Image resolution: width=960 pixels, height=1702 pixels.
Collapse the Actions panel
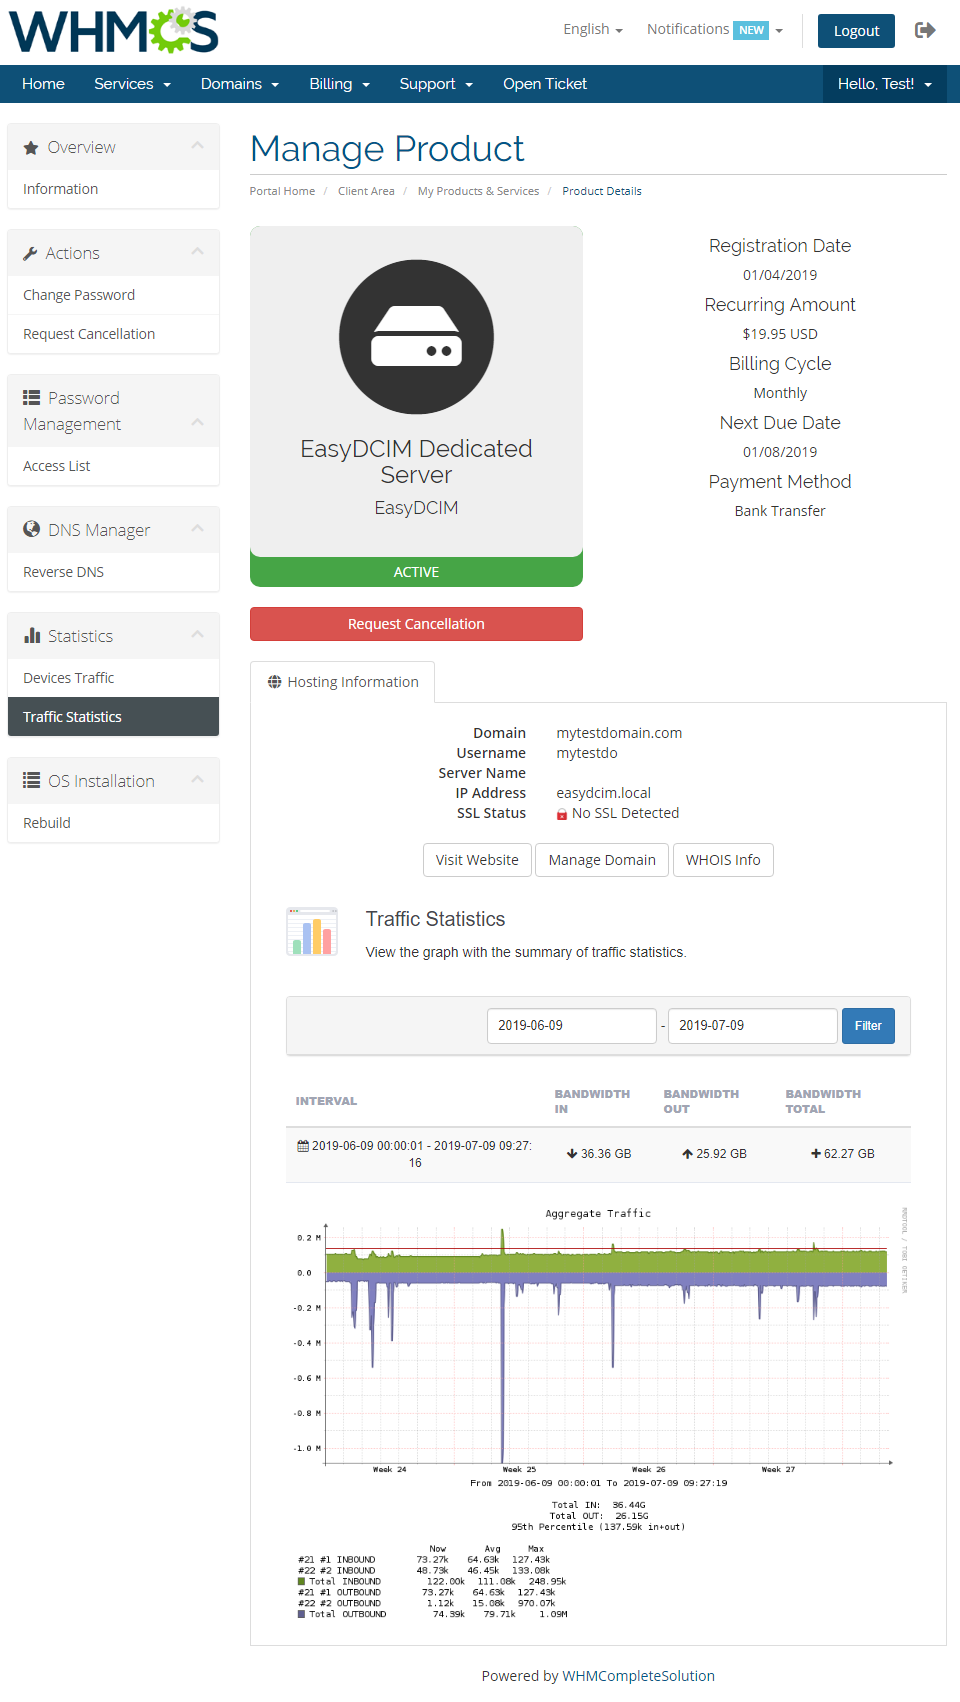pyautogui.click(x=198, y=252)
